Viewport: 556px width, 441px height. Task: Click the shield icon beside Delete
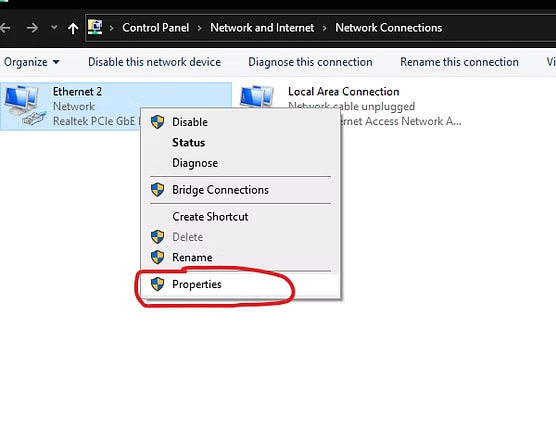(x=157, y=237)
